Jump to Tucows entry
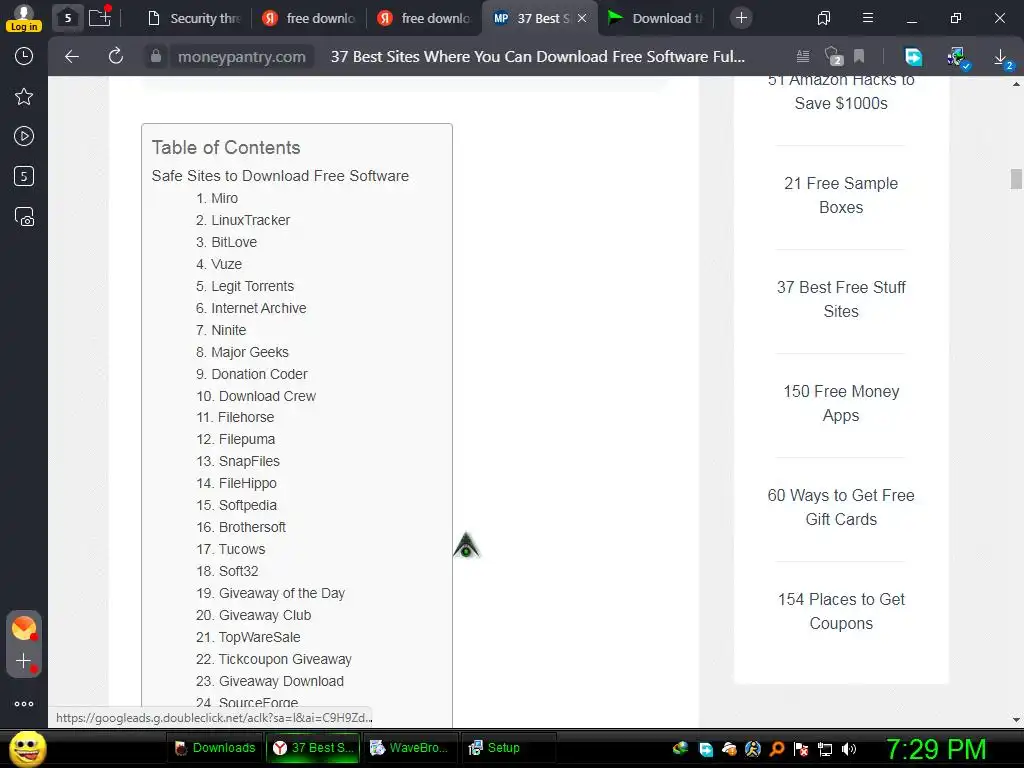The width and height of the screenshot is (1024, 768). tap(242, 549)
